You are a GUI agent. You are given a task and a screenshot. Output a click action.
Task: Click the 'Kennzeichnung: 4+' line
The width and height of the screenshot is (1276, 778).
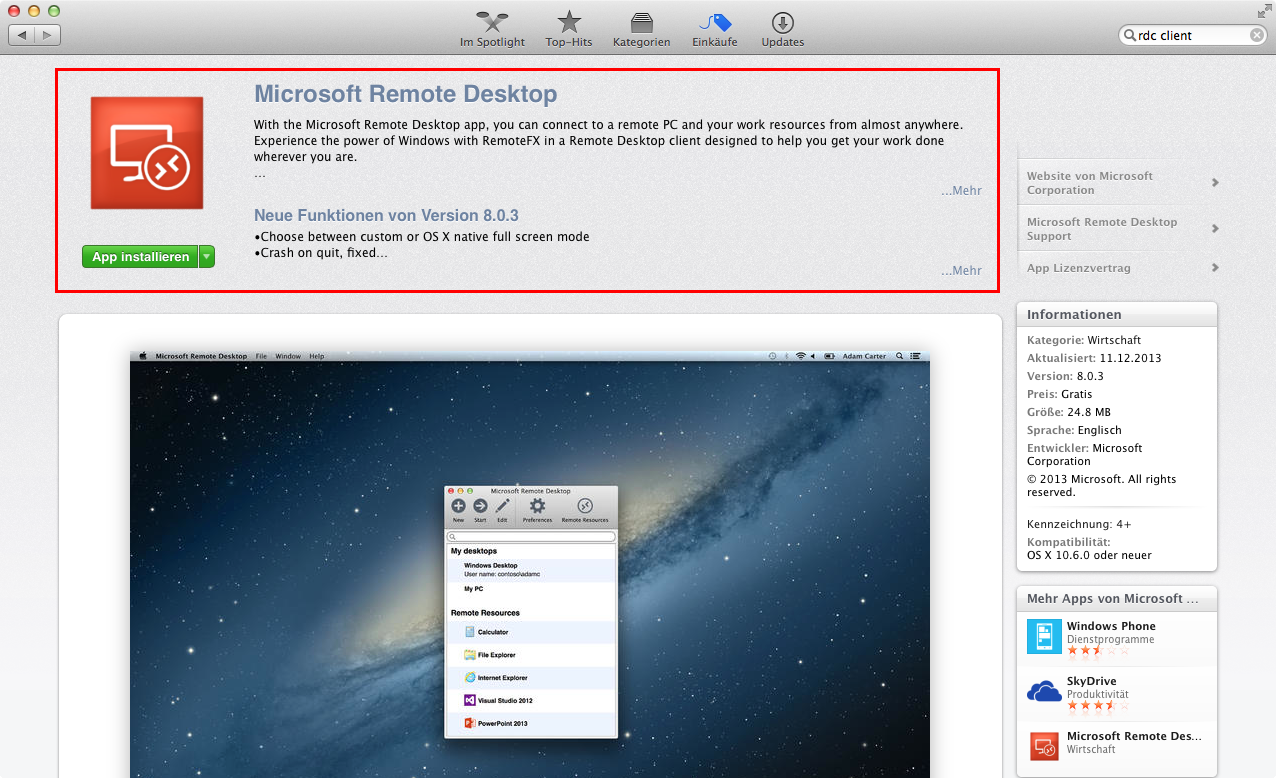(x=1079, y=524)
